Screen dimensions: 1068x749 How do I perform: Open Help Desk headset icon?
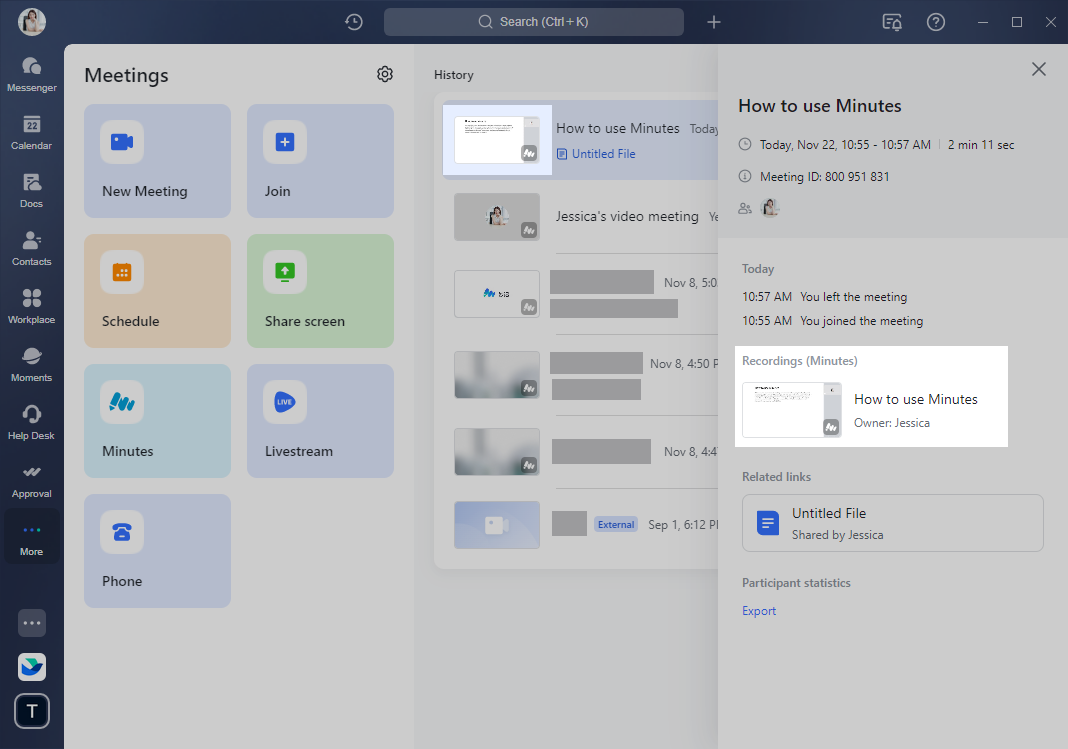click(31, 422)
